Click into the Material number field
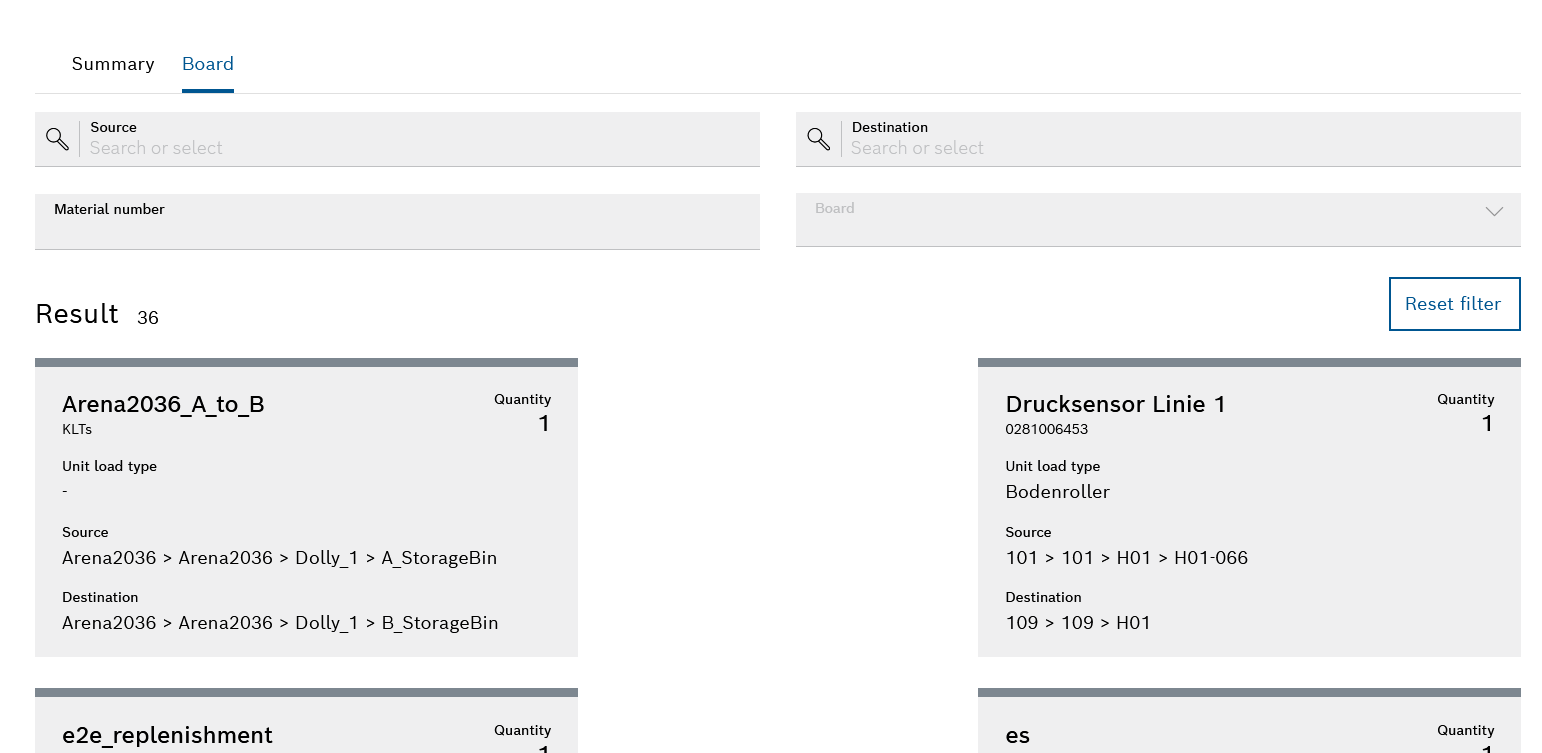Screen dimensions: 1542x753 pyautogui.click(x=397, y=221)
